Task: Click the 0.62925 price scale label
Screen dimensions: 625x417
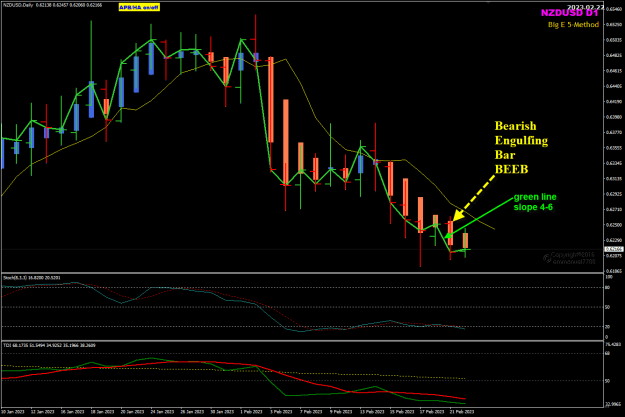Action: (x=614, y=194)
